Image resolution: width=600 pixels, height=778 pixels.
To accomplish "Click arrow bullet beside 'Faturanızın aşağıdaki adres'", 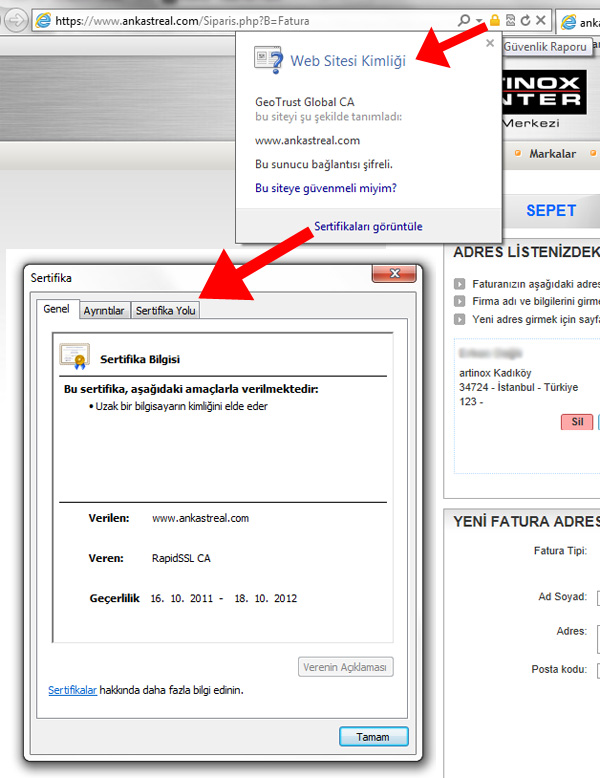I will tap(460, 284).
